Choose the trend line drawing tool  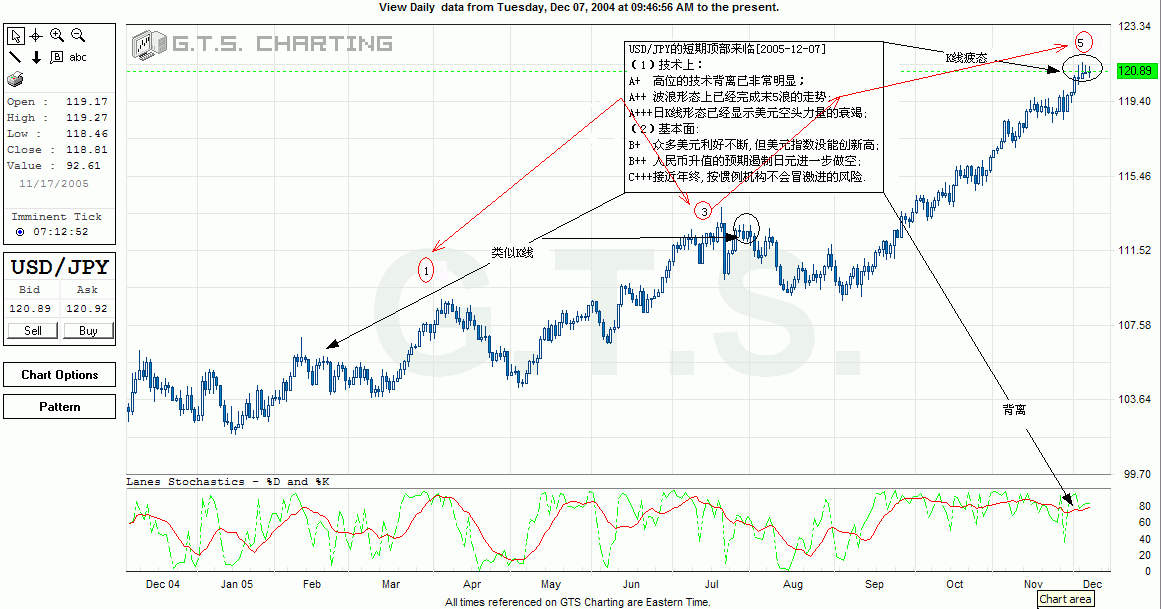(x=15, y=57)
